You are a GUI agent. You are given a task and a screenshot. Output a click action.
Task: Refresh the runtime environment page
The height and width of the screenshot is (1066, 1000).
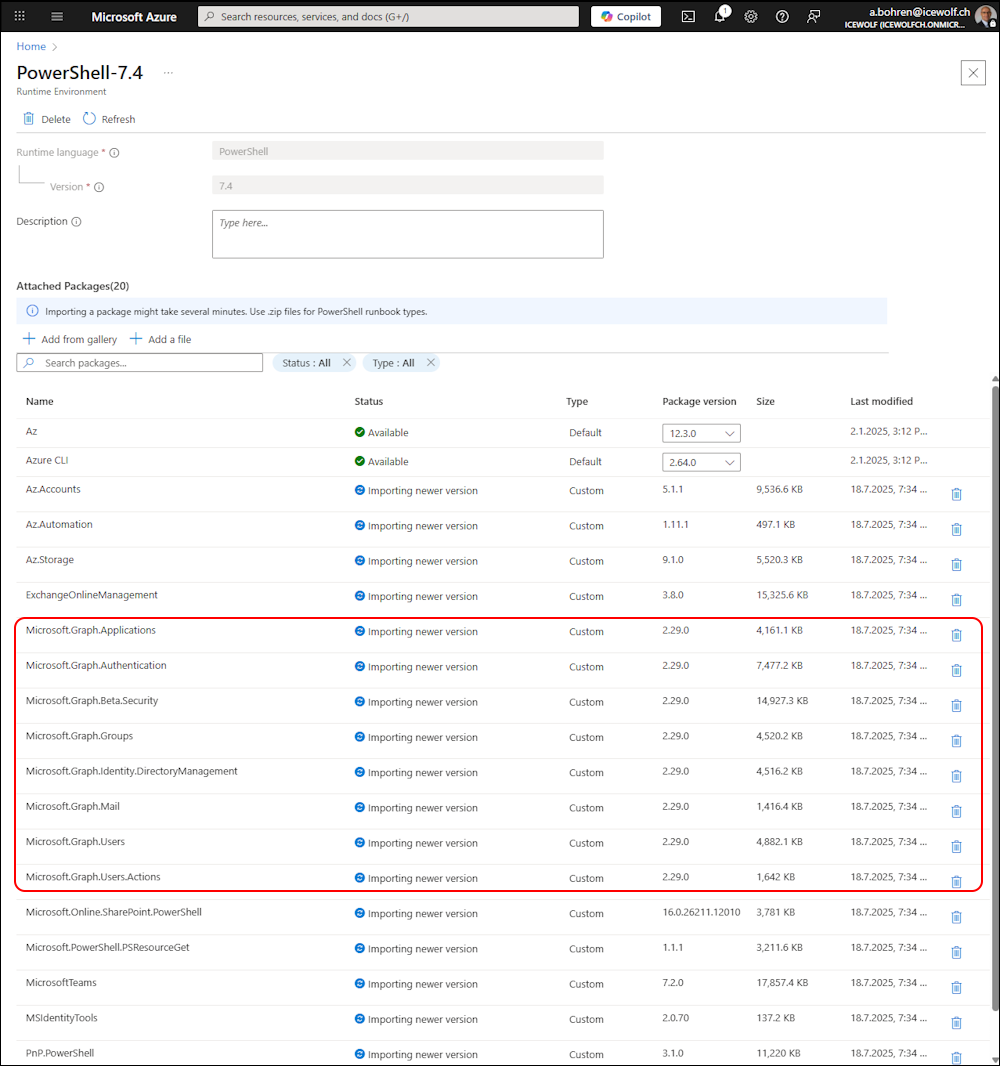[109, 119]
